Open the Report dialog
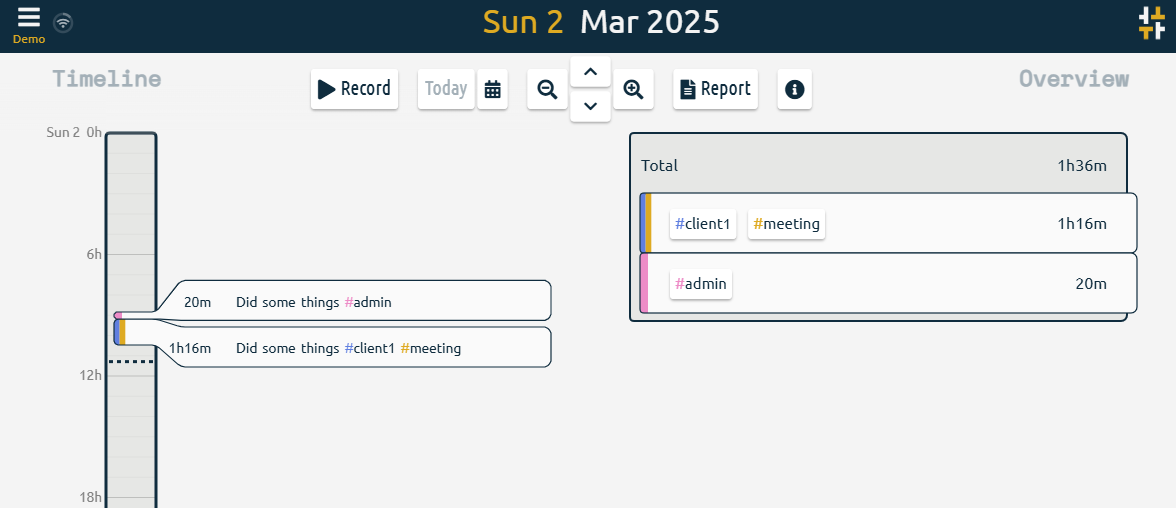The height and width of the screenshot is (508, 1176). (x=715, y=89)
